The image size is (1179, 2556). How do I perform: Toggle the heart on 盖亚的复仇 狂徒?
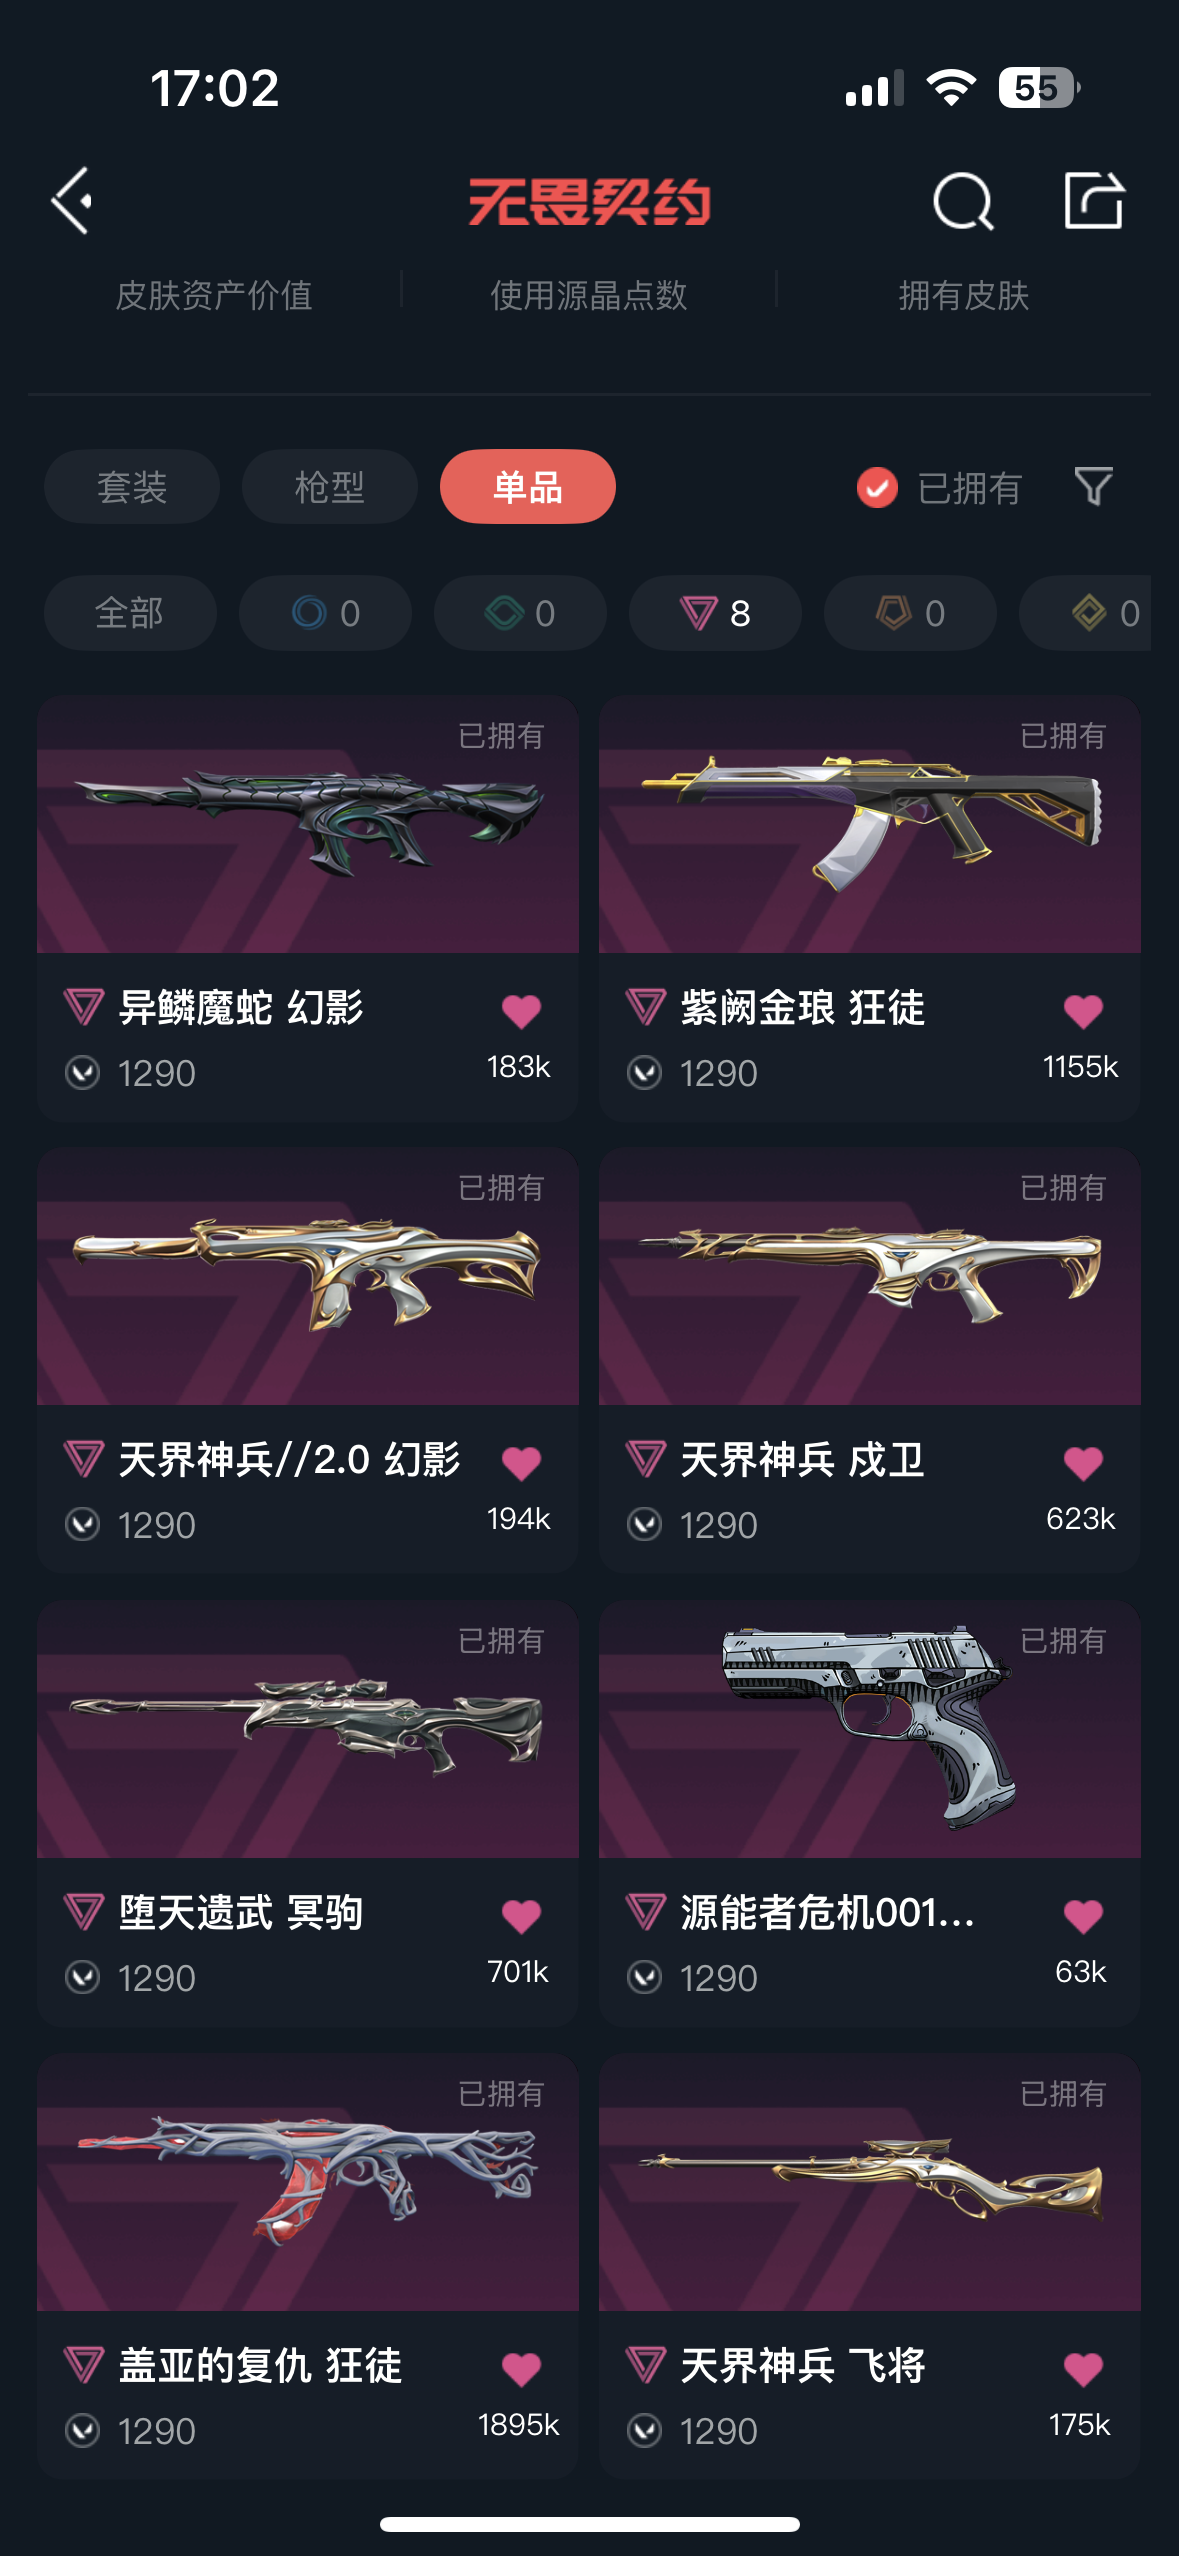(x=521, y=2369)
